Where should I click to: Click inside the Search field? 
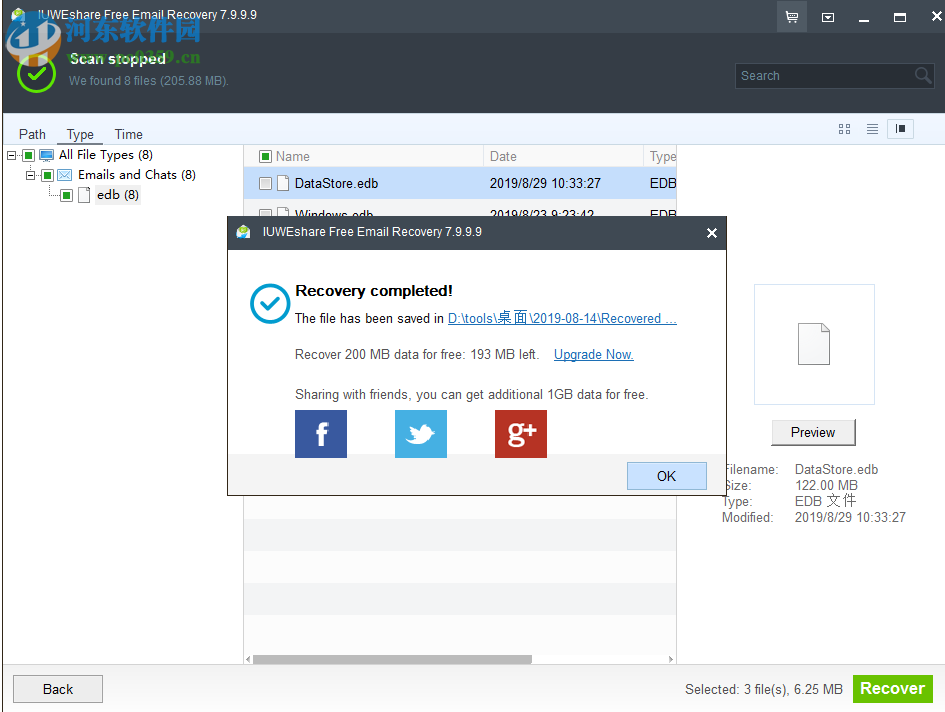coord(820,75)
